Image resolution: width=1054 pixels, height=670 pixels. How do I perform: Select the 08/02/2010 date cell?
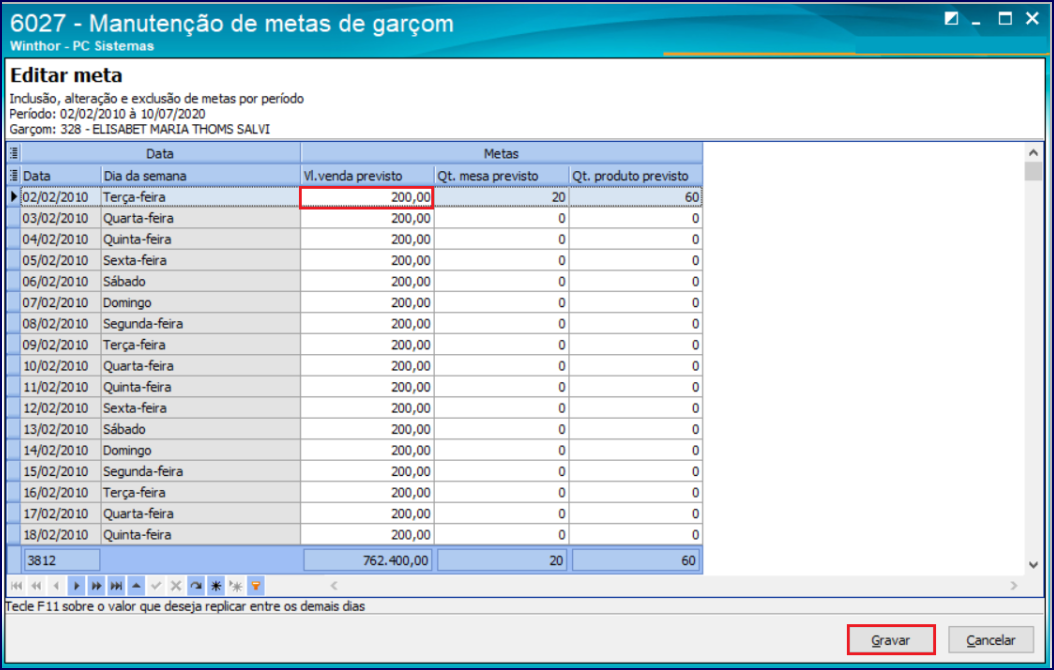[x=61, y=324]
